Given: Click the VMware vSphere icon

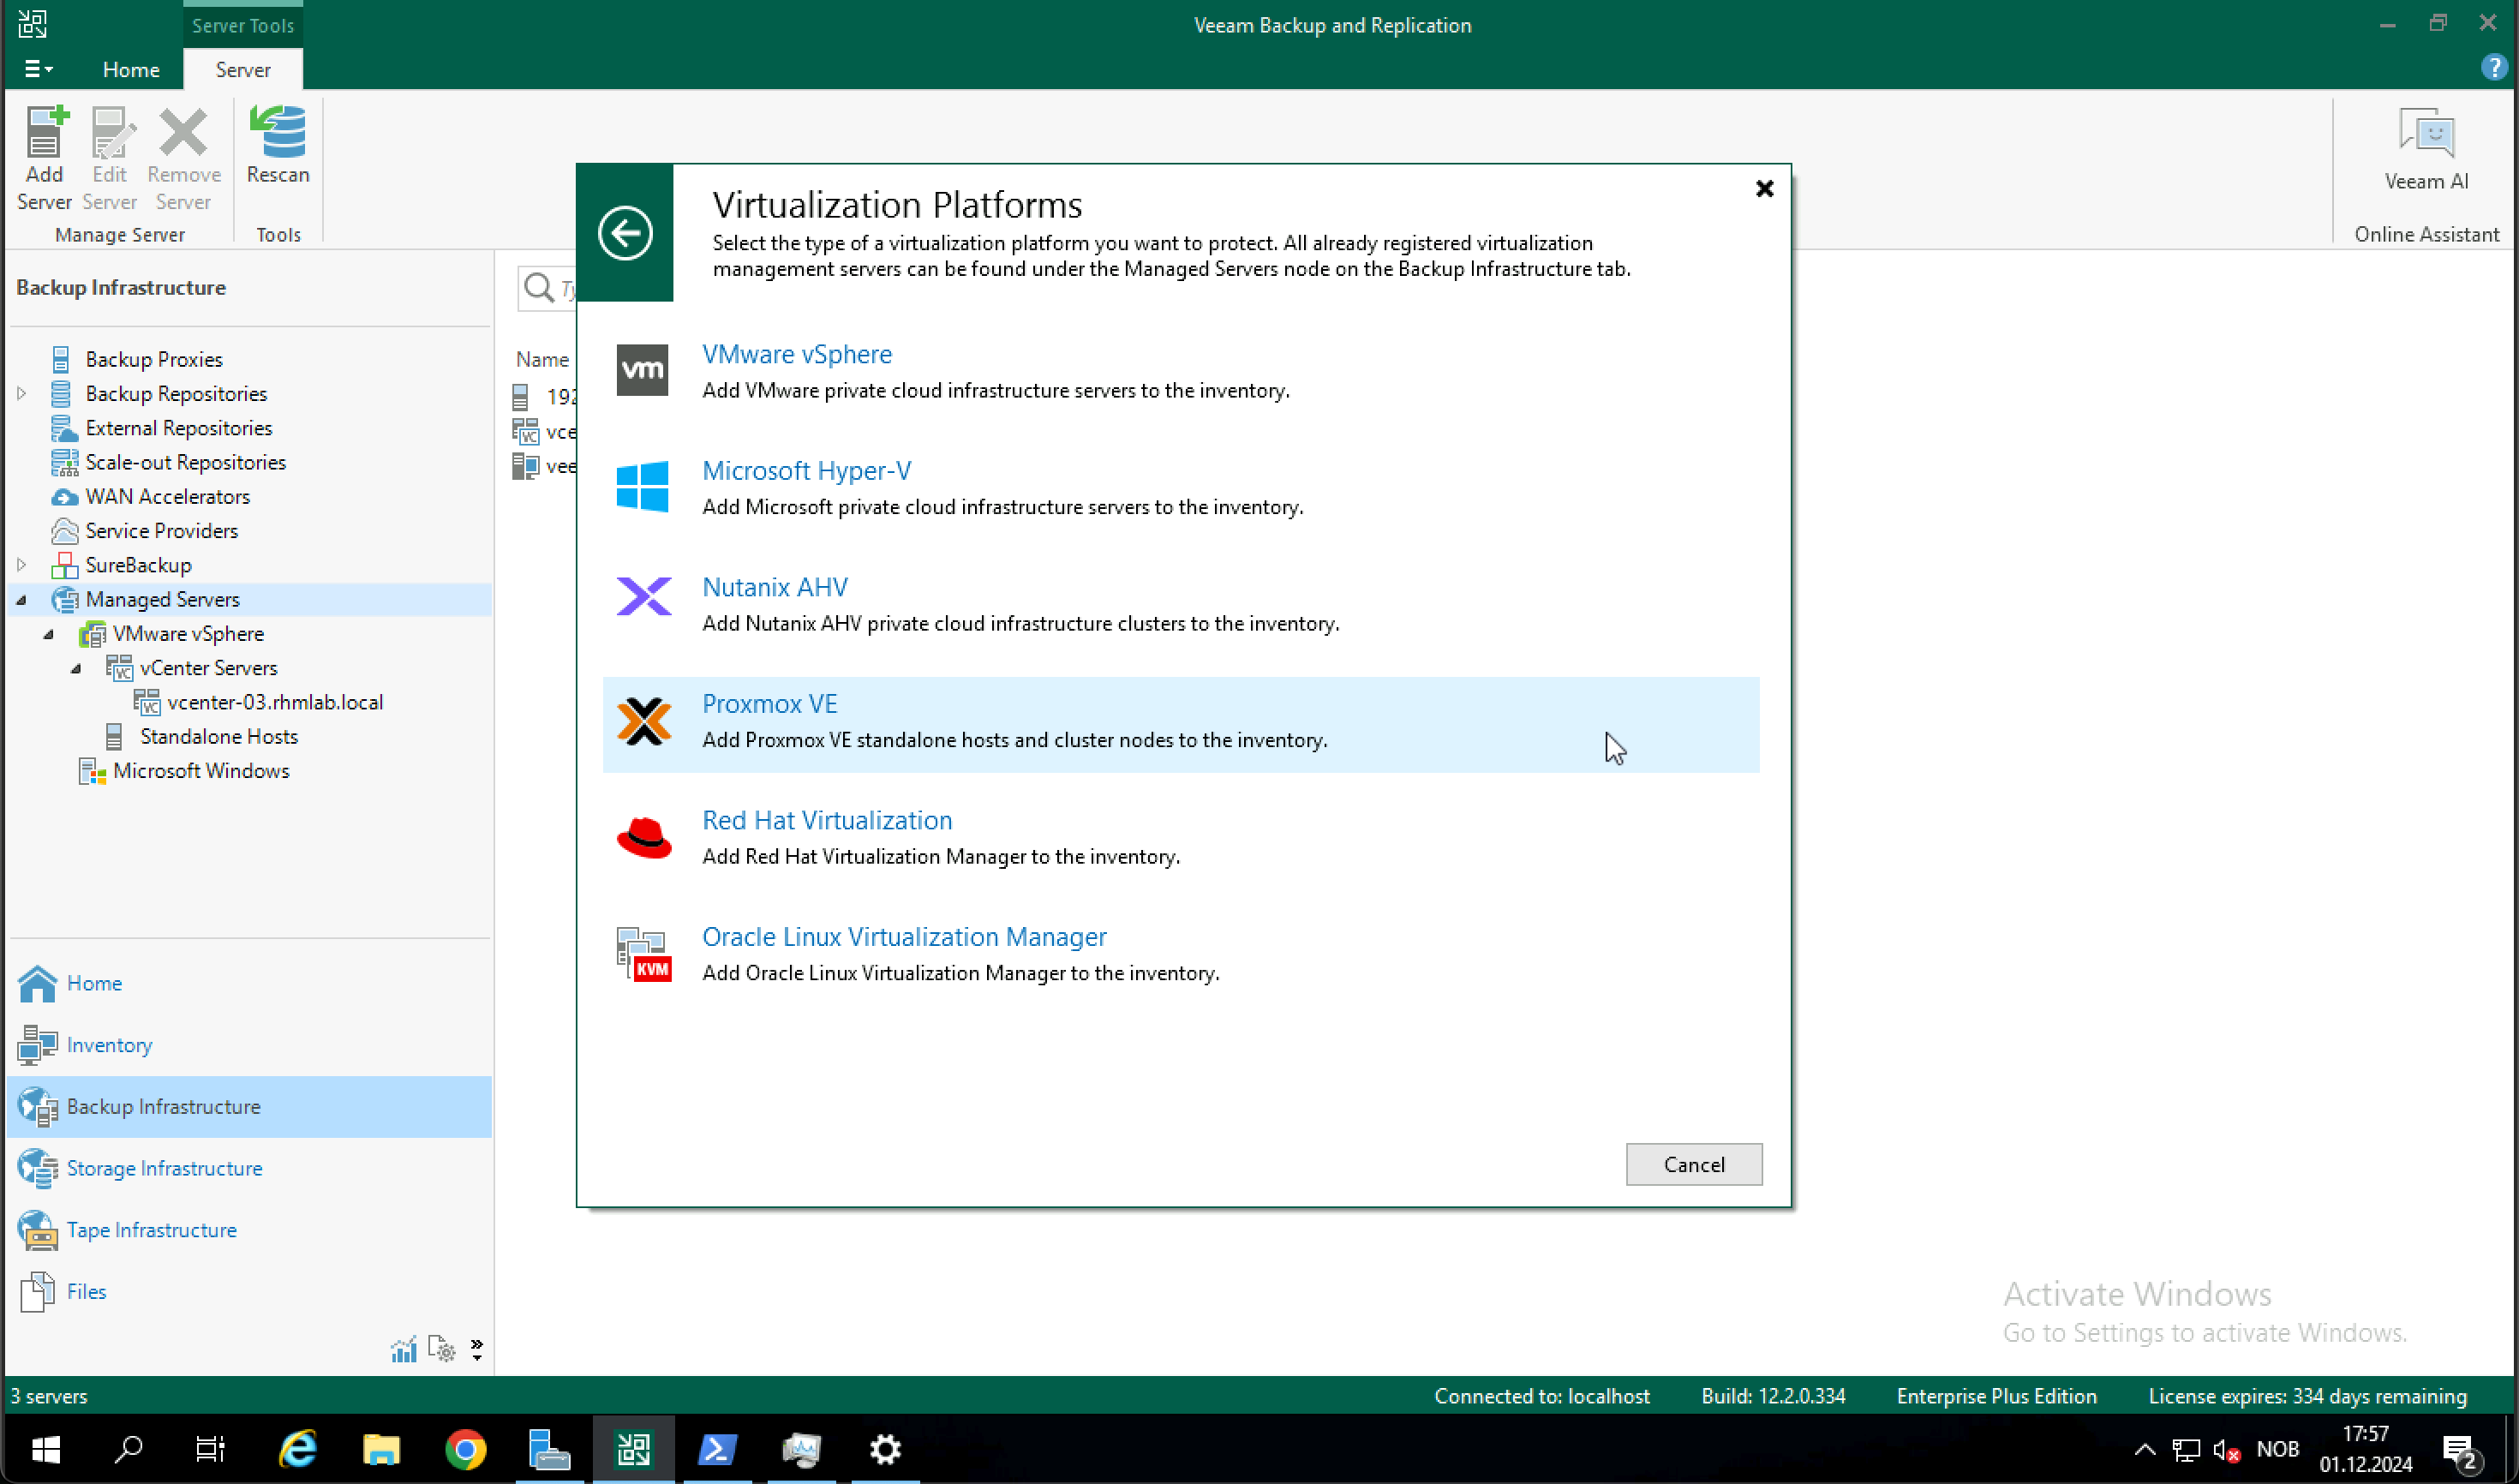Looking at the screenshot, I should pos(641,369).
